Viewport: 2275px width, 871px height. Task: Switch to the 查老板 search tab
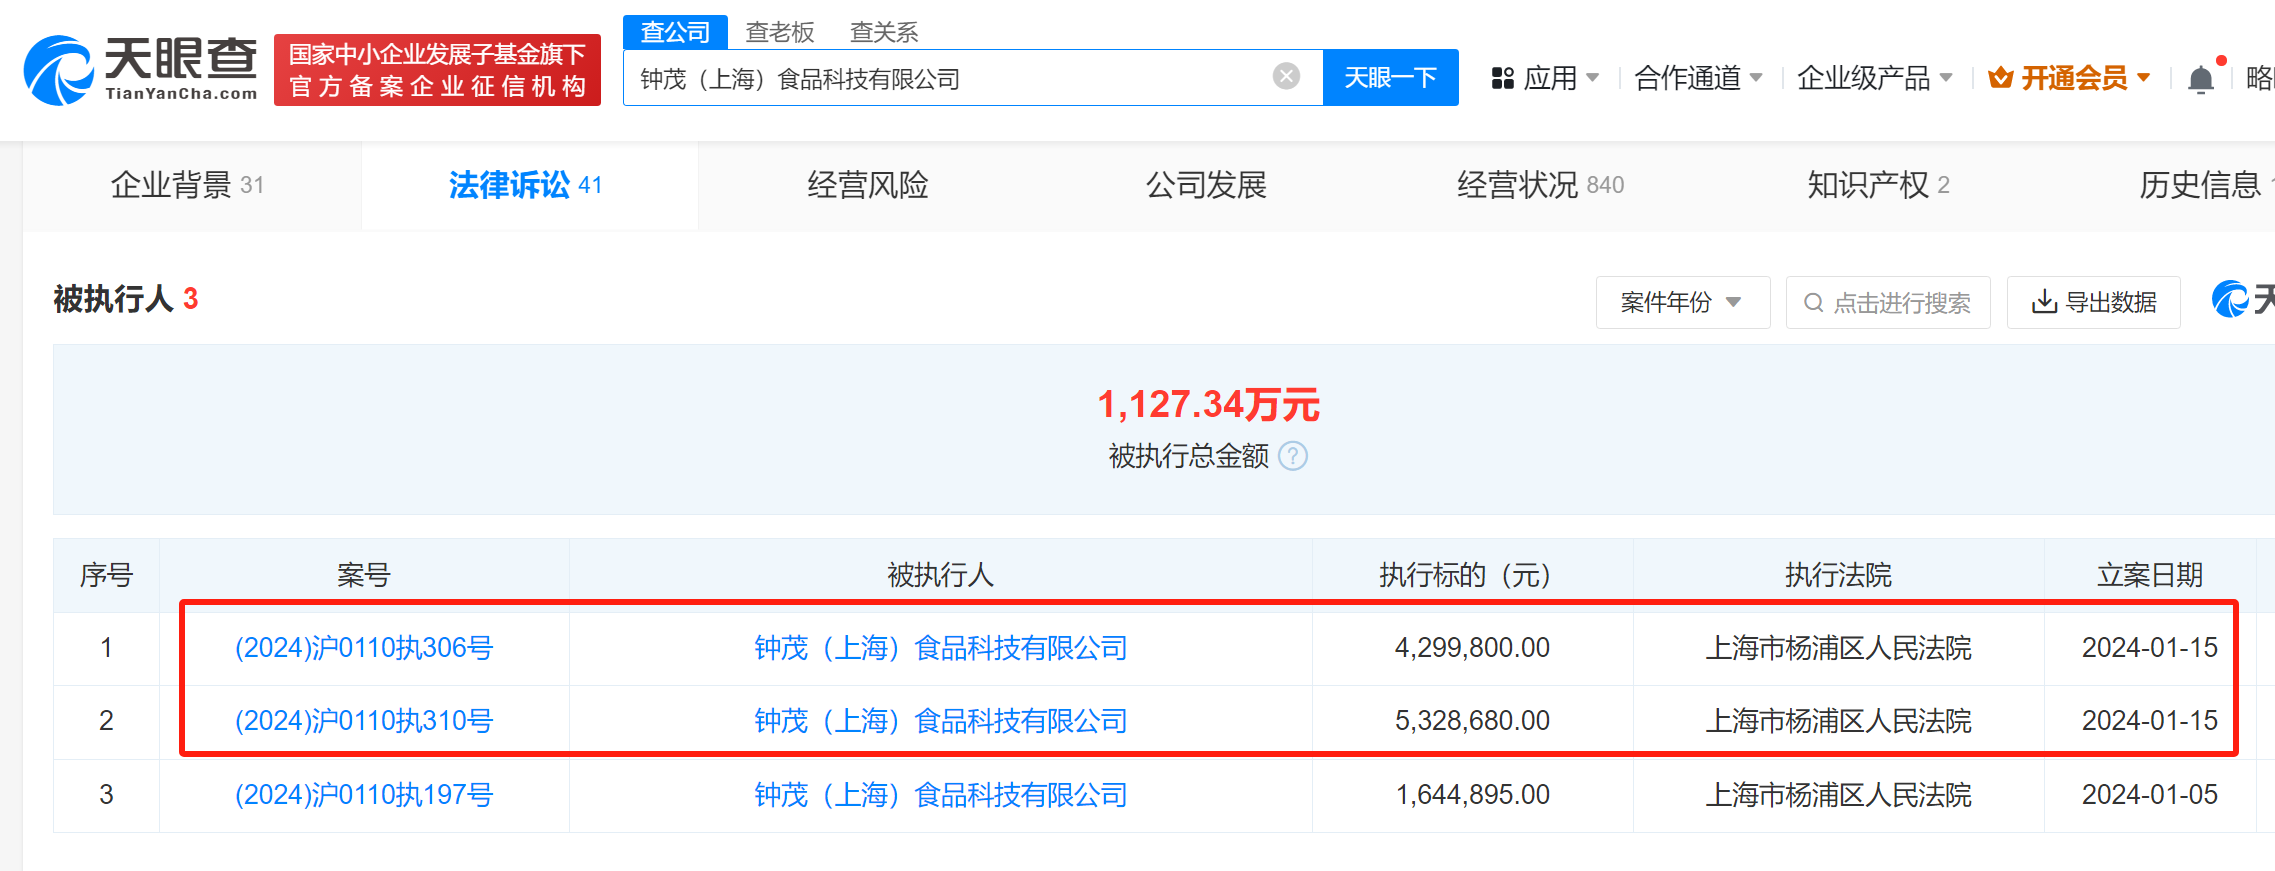[x=780, y=32]
